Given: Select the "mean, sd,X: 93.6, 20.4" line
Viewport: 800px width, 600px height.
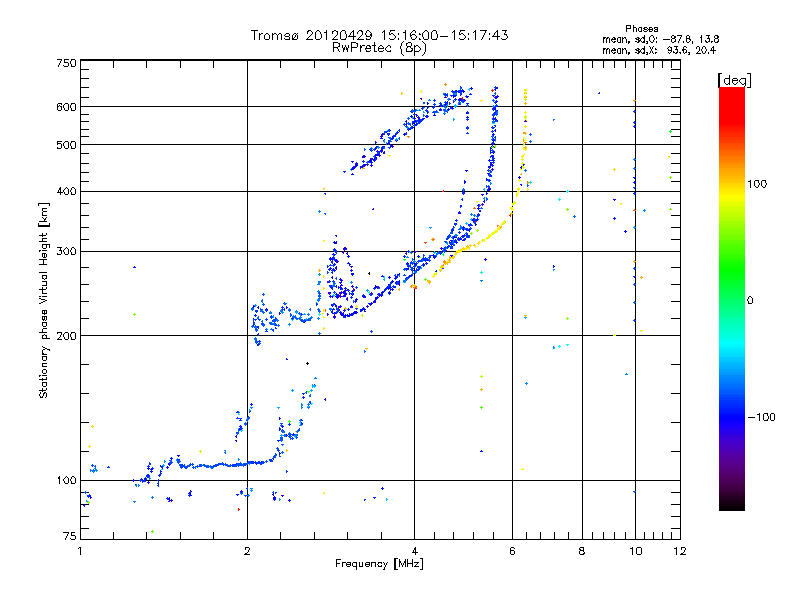Looking at the screenshot, I should 659,50.
